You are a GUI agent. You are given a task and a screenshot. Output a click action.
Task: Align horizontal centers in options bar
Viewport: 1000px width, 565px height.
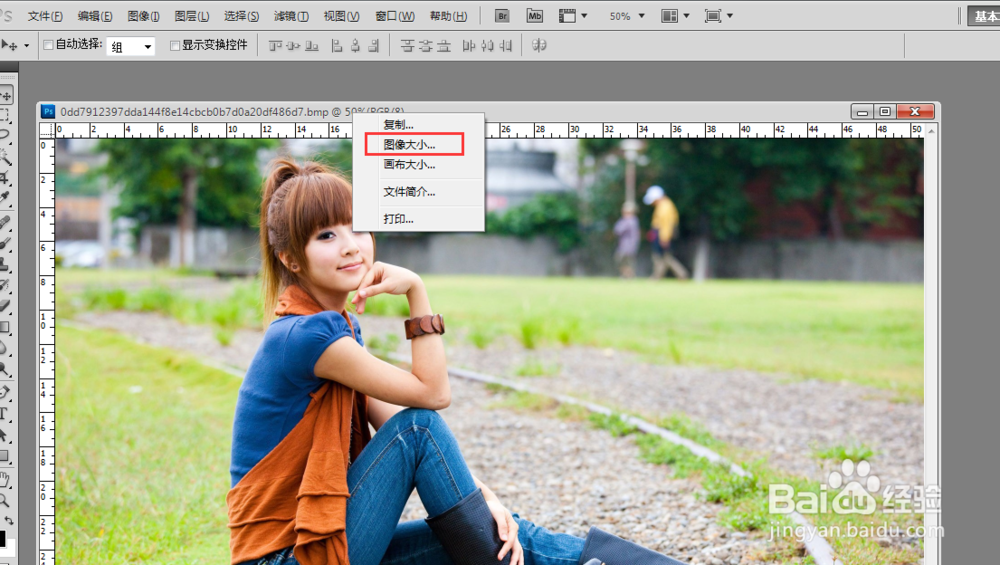(355, 46)
